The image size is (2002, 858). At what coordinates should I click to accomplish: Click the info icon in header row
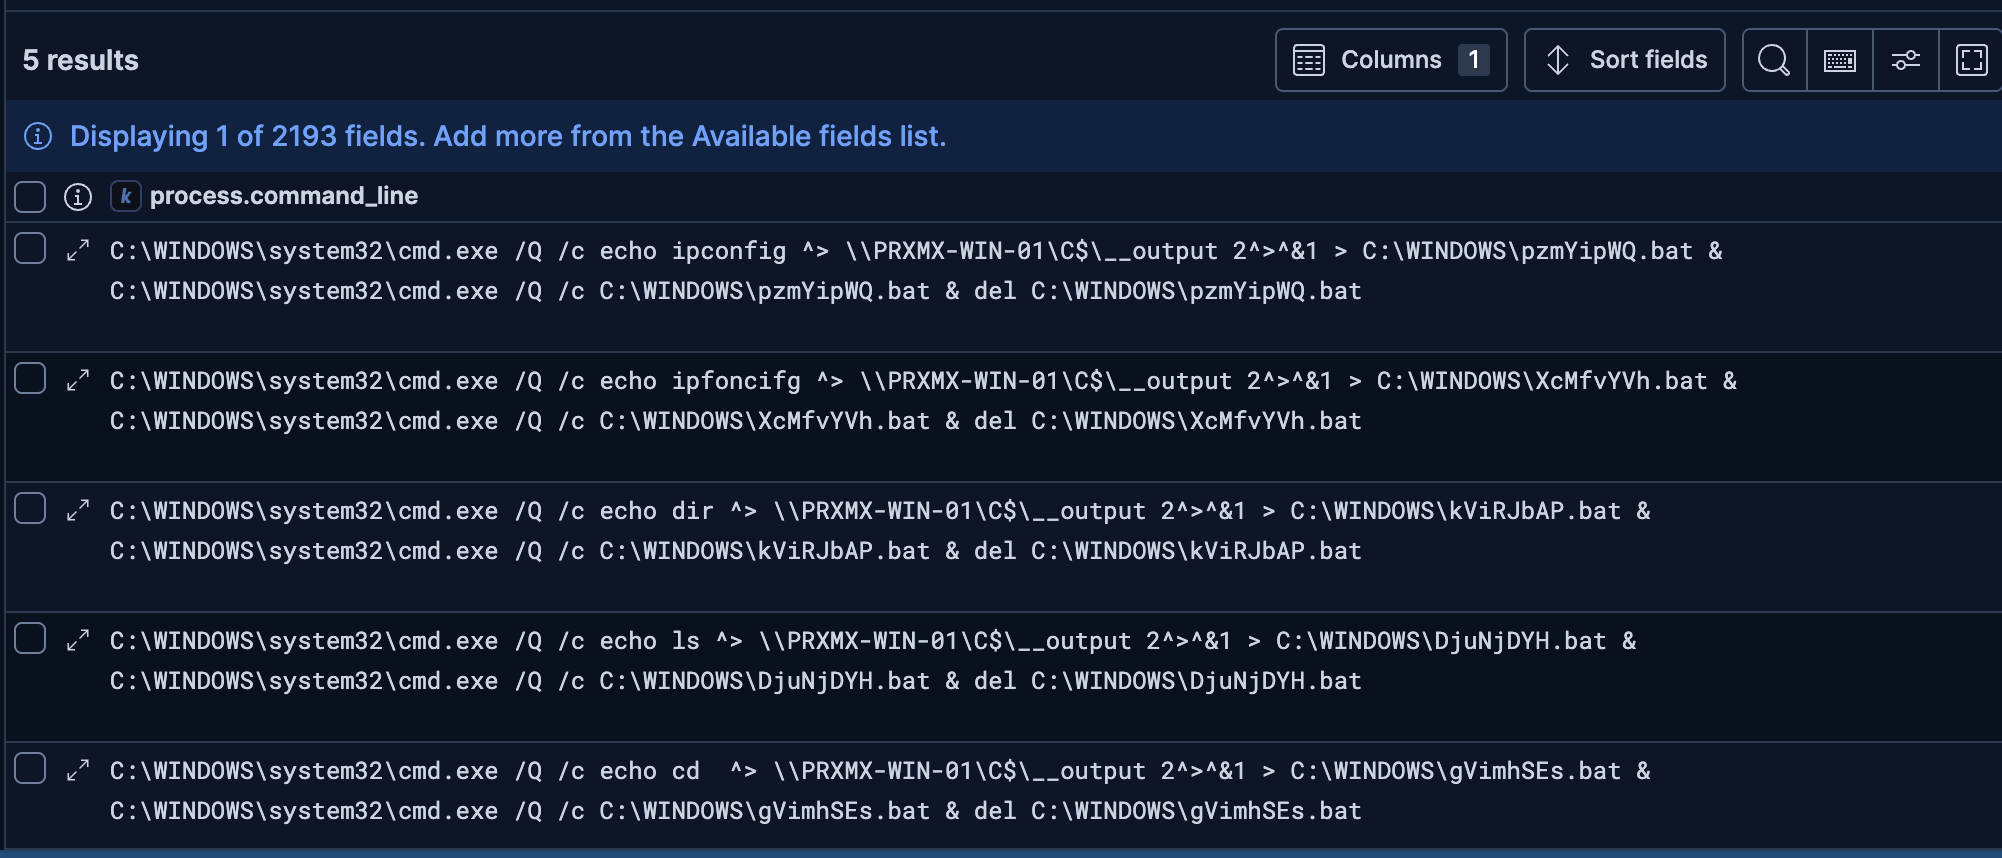[78, 197]
